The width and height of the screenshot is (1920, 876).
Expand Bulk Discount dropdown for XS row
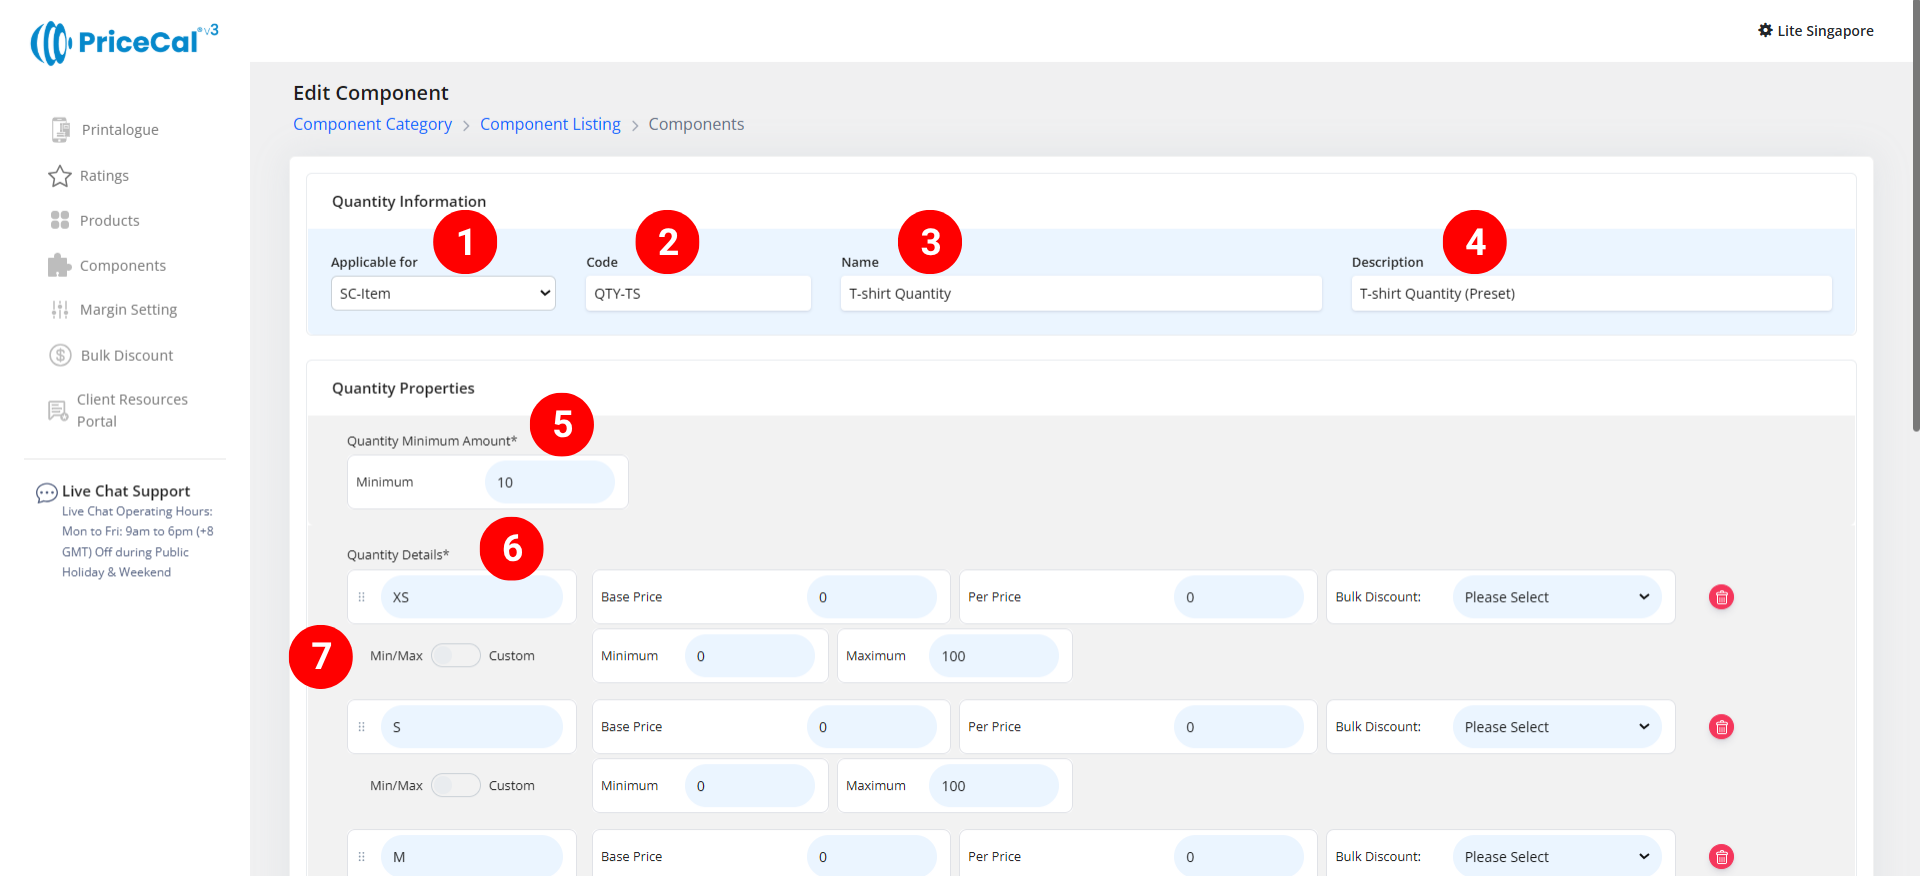point(1556,597)
